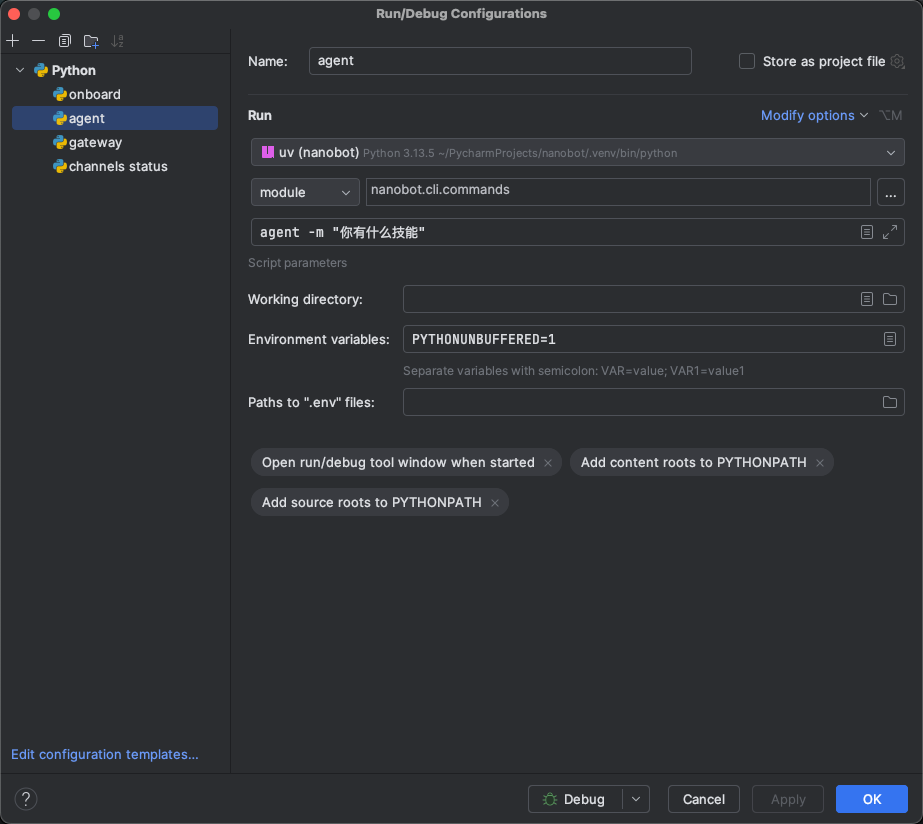Image resolution: width=923 pixels, height=824 pixels.
Task: Open the environment variables editor icon
Action: tap(890, 339)
